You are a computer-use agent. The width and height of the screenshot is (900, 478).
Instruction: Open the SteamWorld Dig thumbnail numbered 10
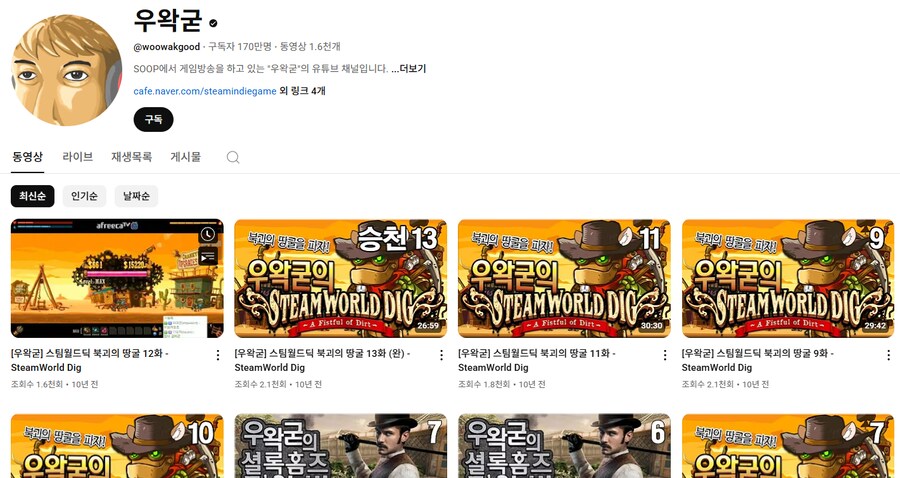pyautogui.click(x=117, y=446)
